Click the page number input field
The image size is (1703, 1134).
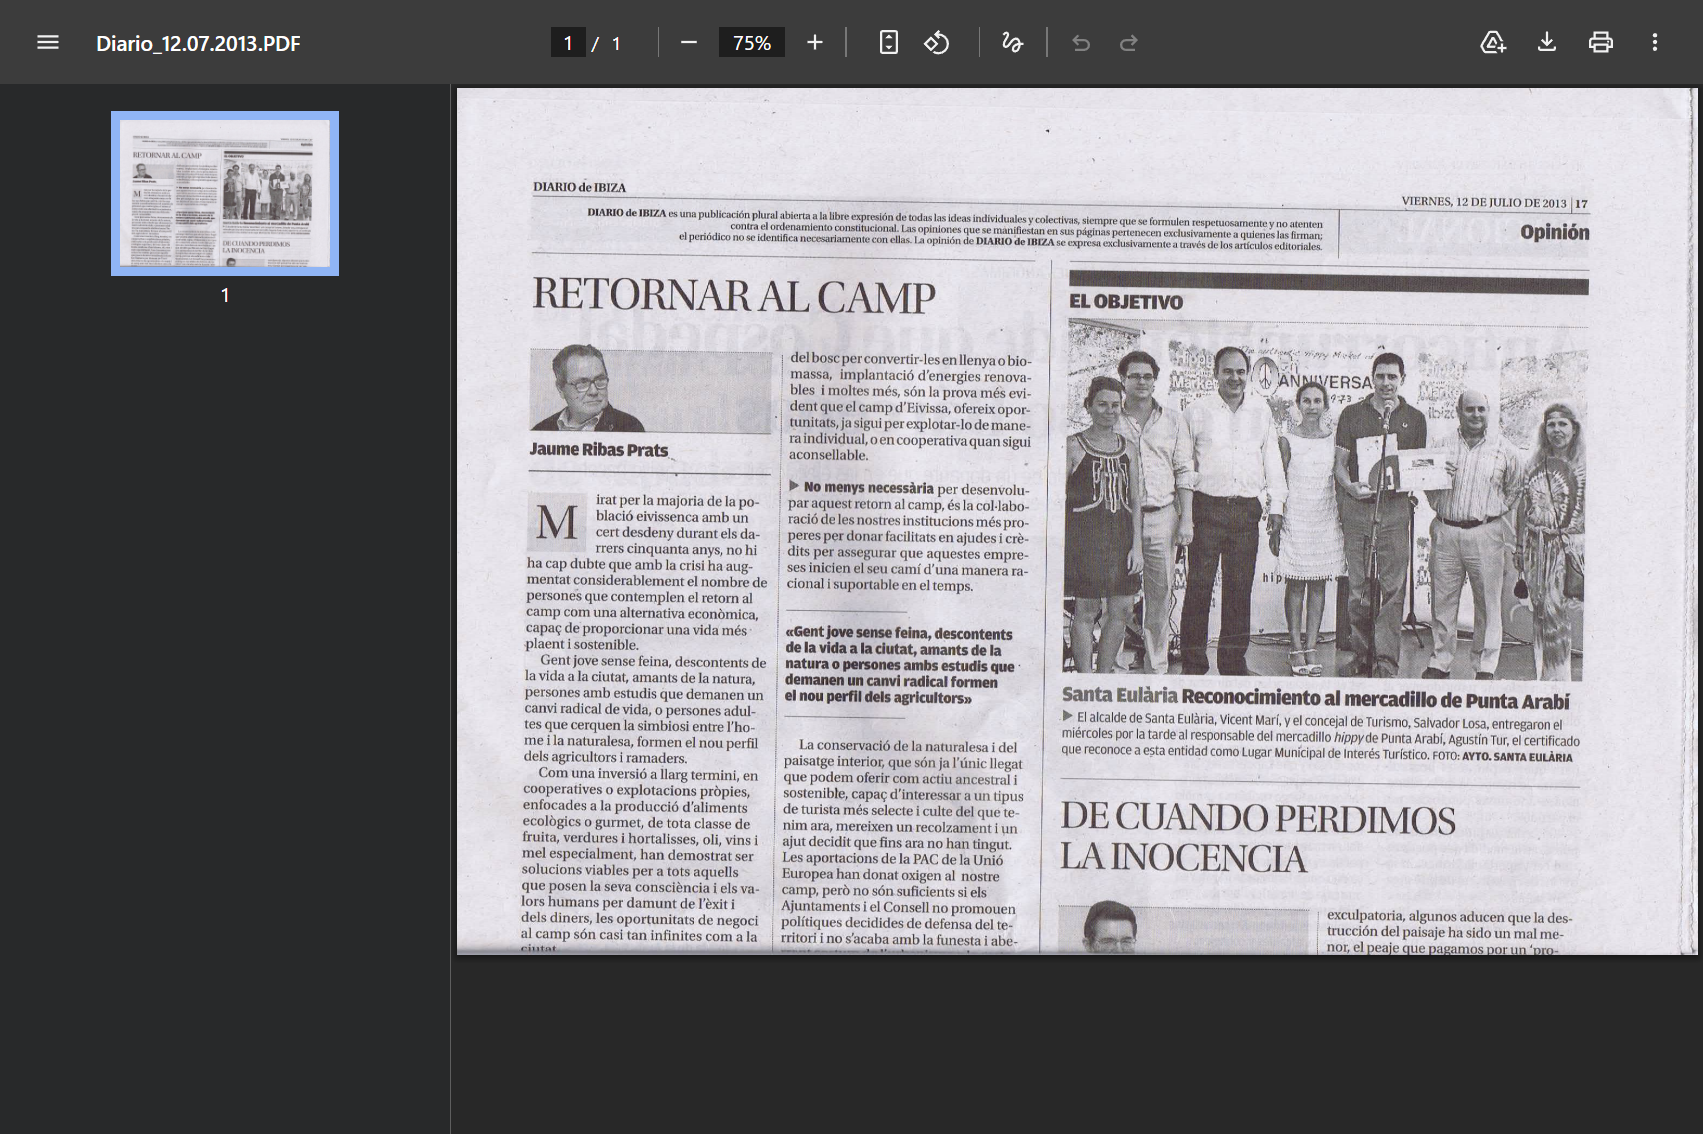(568, 43)
